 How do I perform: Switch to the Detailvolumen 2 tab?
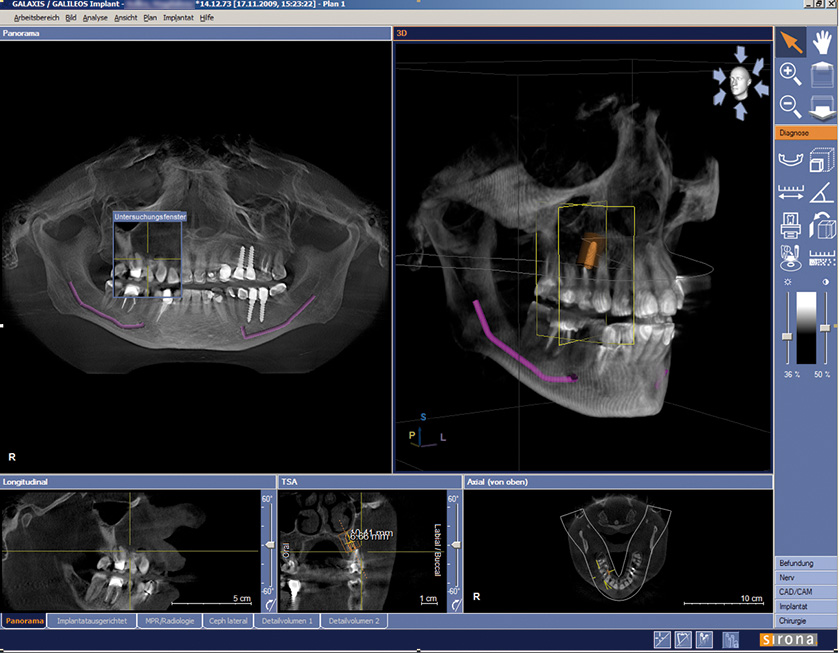[x=354, y=621]
